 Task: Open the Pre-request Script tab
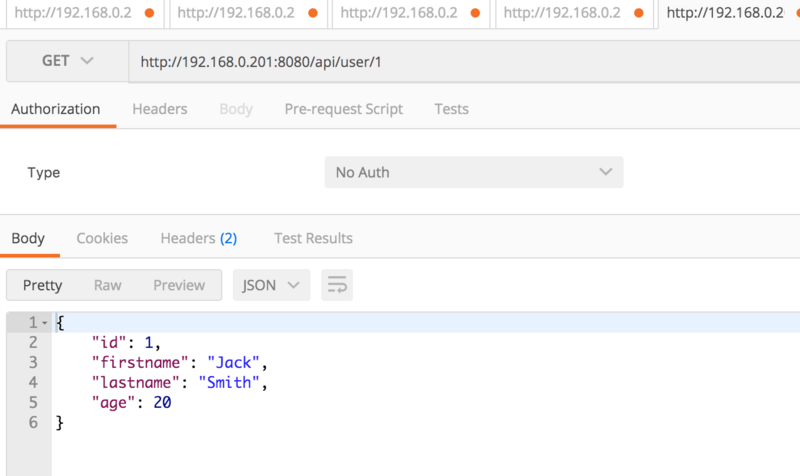tap(343, 109)
